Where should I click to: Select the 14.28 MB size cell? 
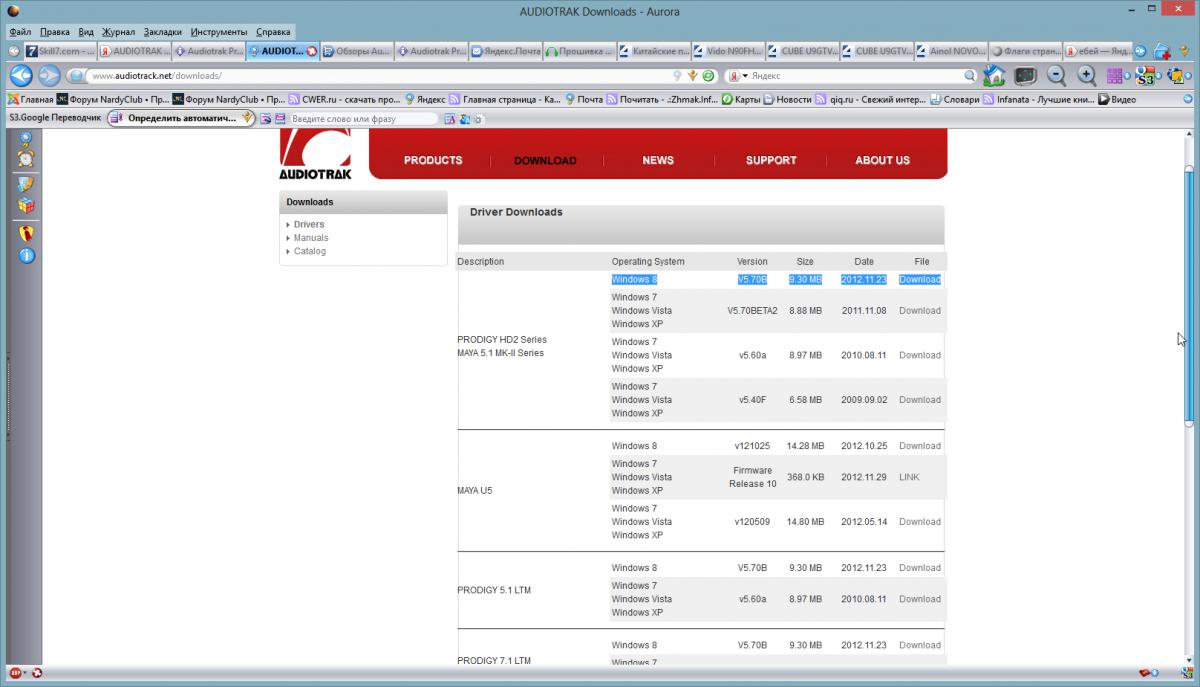coord(805,446)
